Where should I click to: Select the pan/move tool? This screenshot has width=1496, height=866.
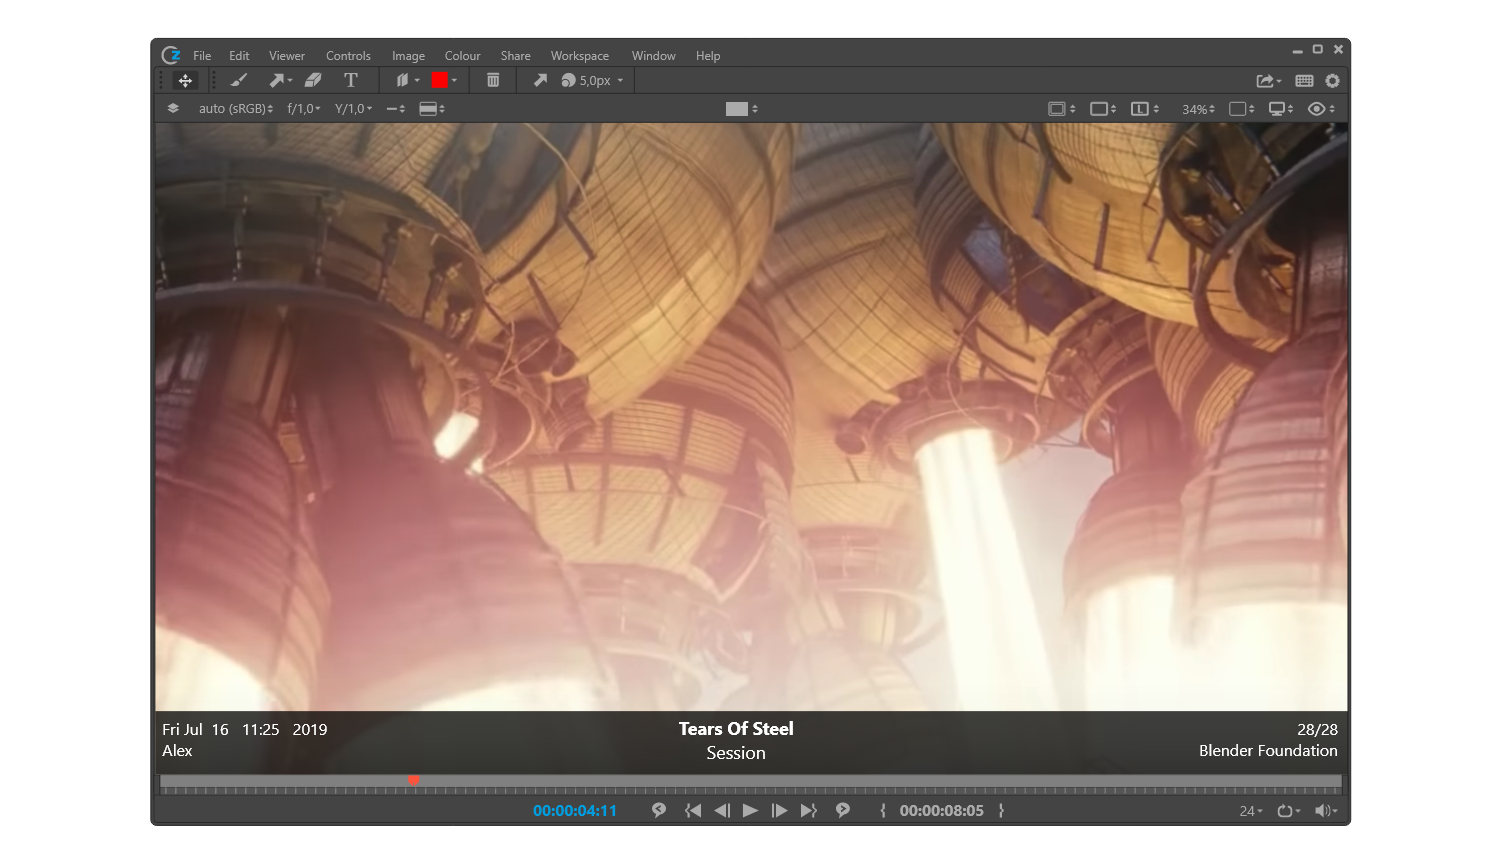185,81
